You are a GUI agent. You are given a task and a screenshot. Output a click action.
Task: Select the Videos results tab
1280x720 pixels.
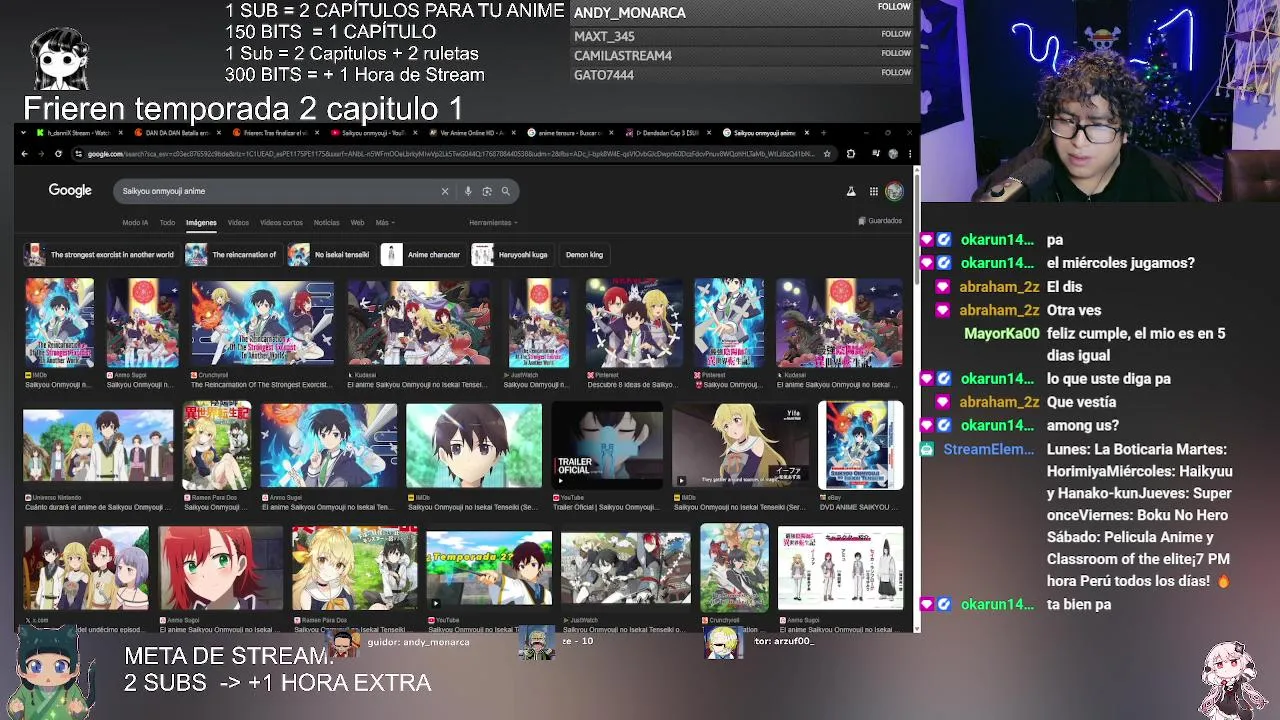click(x=238, y=223)
